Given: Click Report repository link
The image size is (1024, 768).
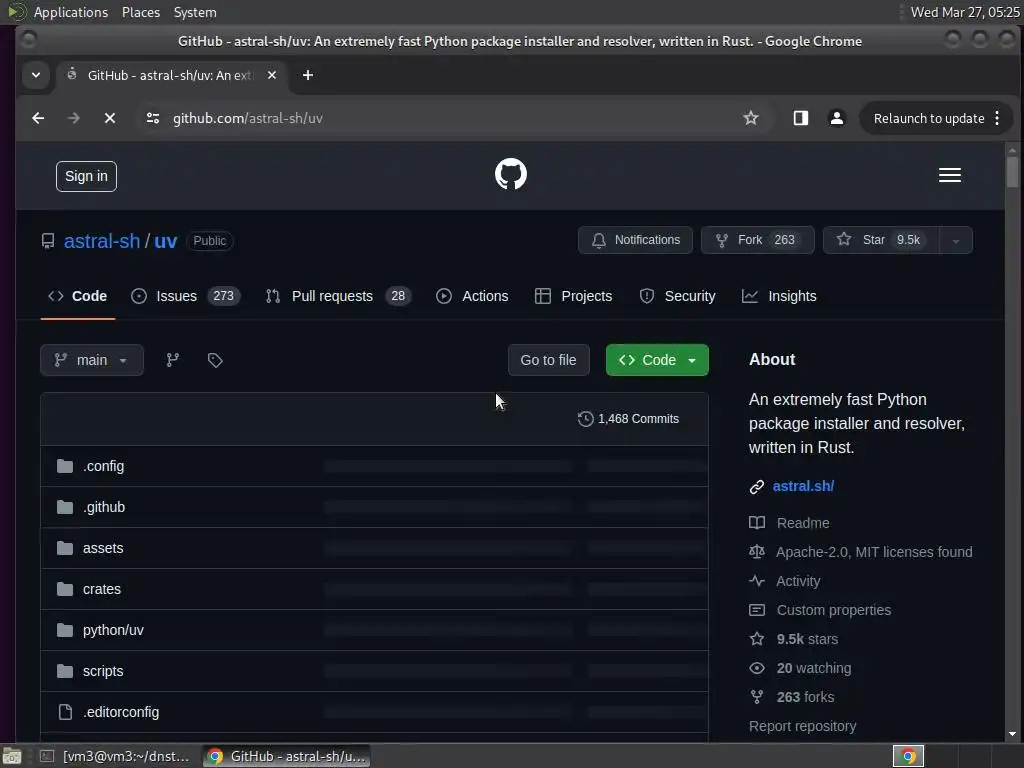Looking at the screenshot, I should pyautogui.click(x=803, y=726).
